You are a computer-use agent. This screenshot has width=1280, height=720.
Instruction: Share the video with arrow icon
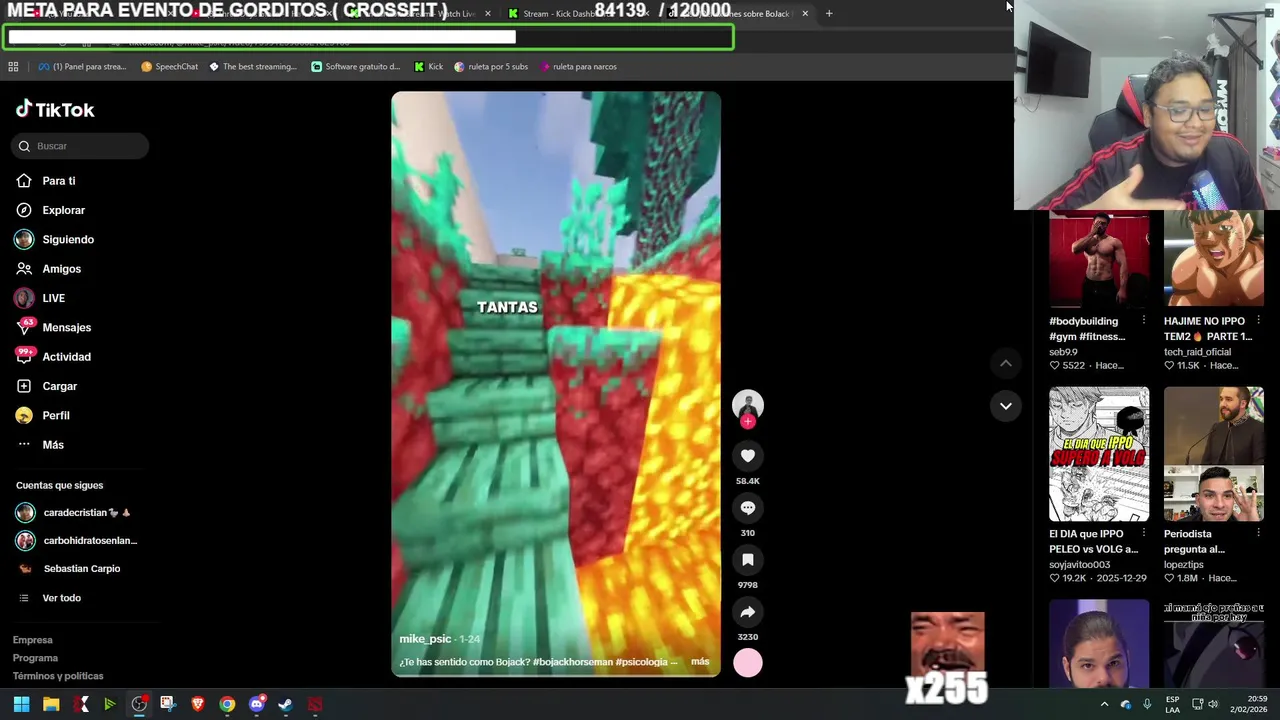748,612
